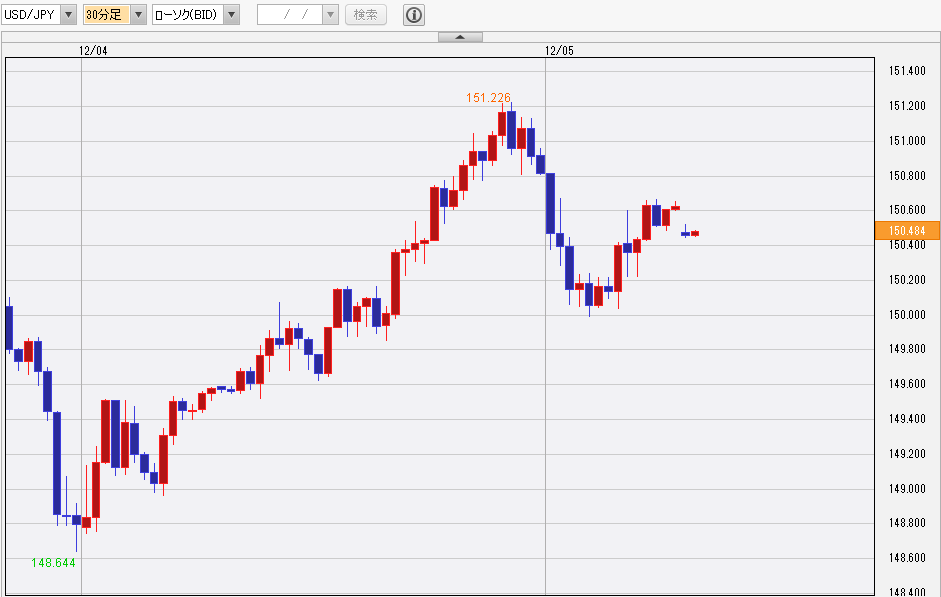
Task: Click the 12/05 date label
Action: (559, 50)
